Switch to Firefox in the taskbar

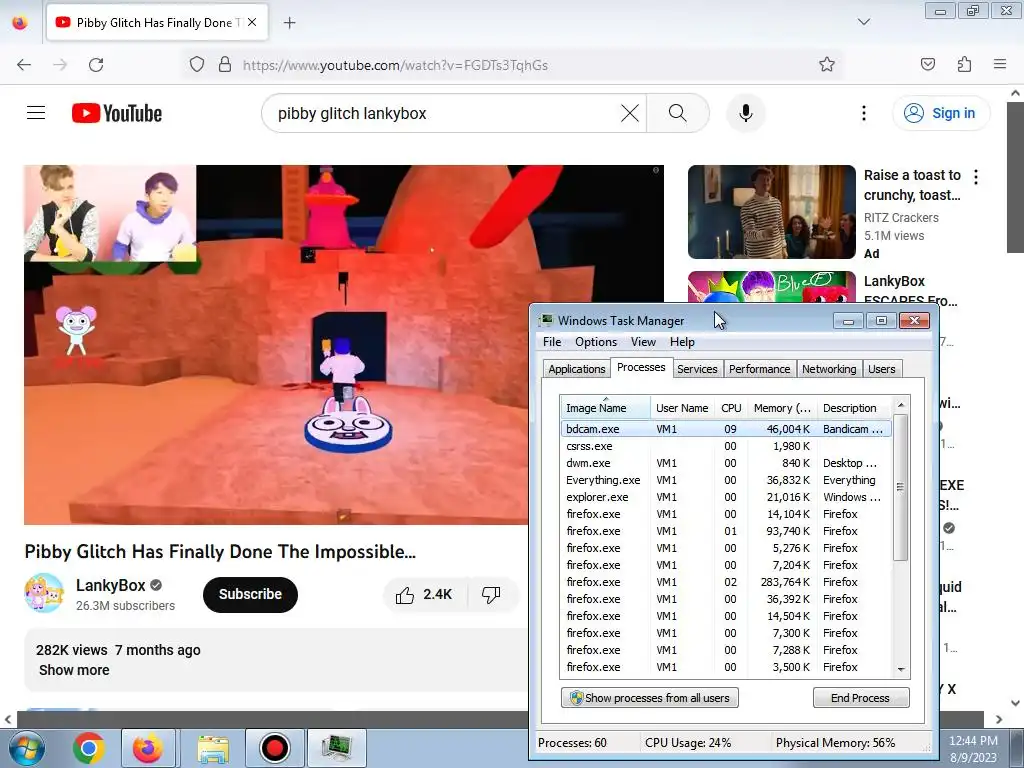(148, 748)
